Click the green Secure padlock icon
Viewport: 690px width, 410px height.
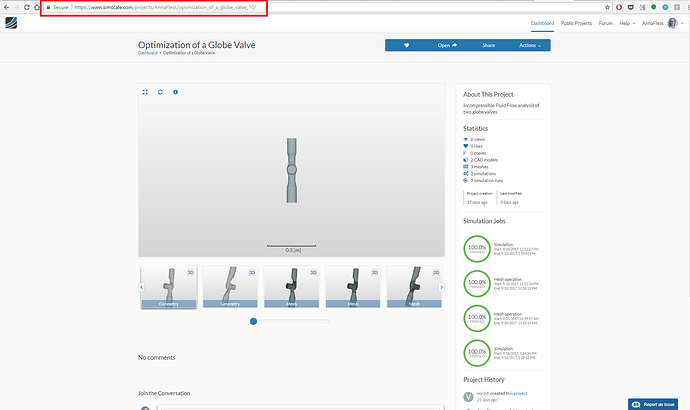[x=48, y=7]
